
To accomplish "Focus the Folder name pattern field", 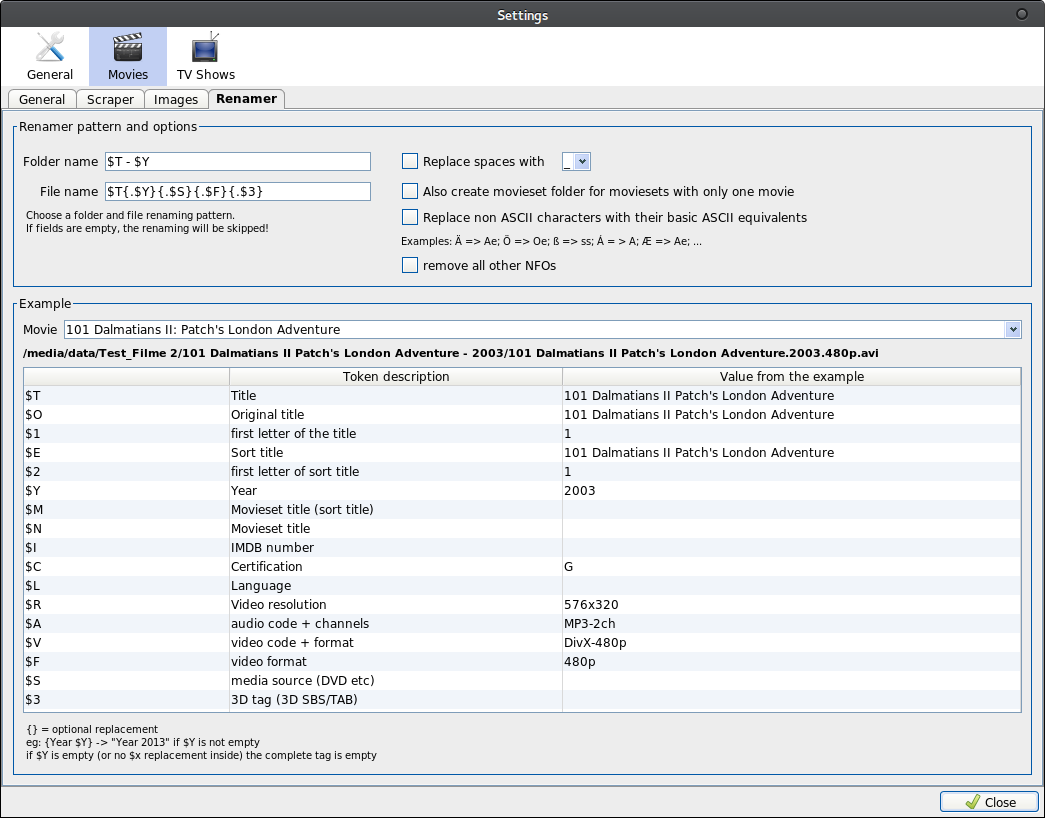I will (237, 161).
